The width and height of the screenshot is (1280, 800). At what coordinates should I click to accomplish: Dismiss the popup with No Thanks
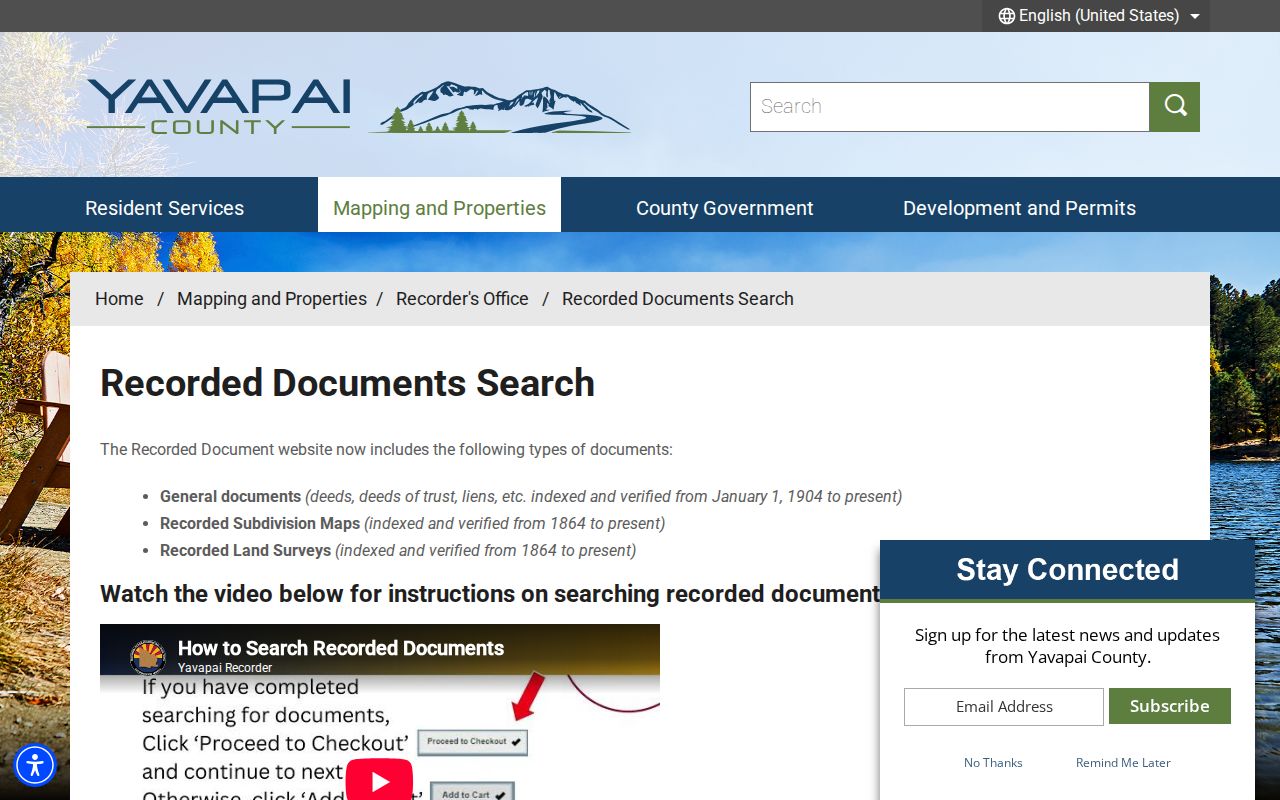(x=993, y=762)
